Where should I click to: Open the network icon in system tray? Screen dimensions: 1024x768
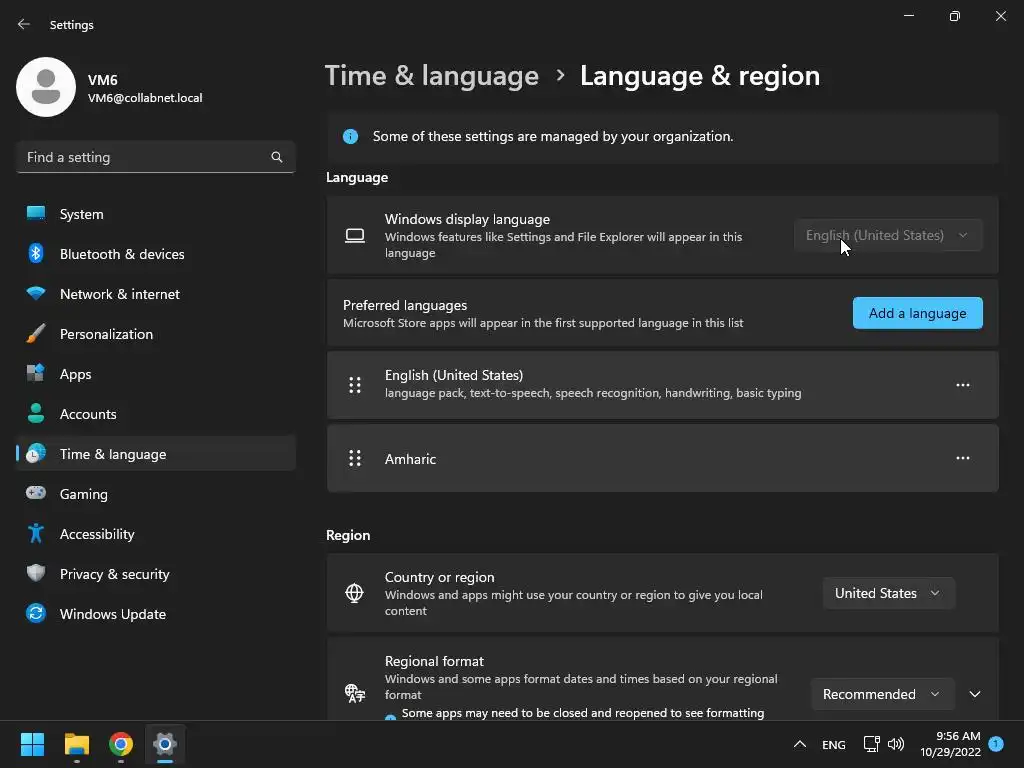(871, 744)
